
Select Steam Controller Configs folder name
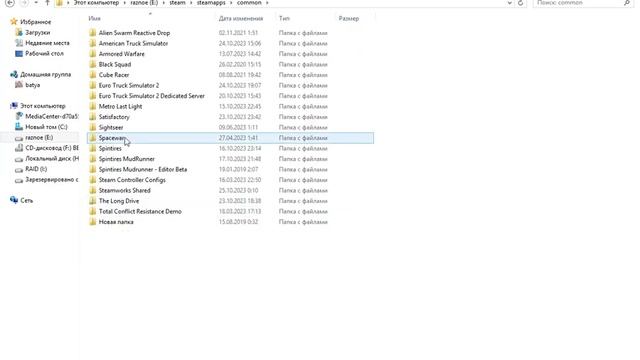pos(132,180)
